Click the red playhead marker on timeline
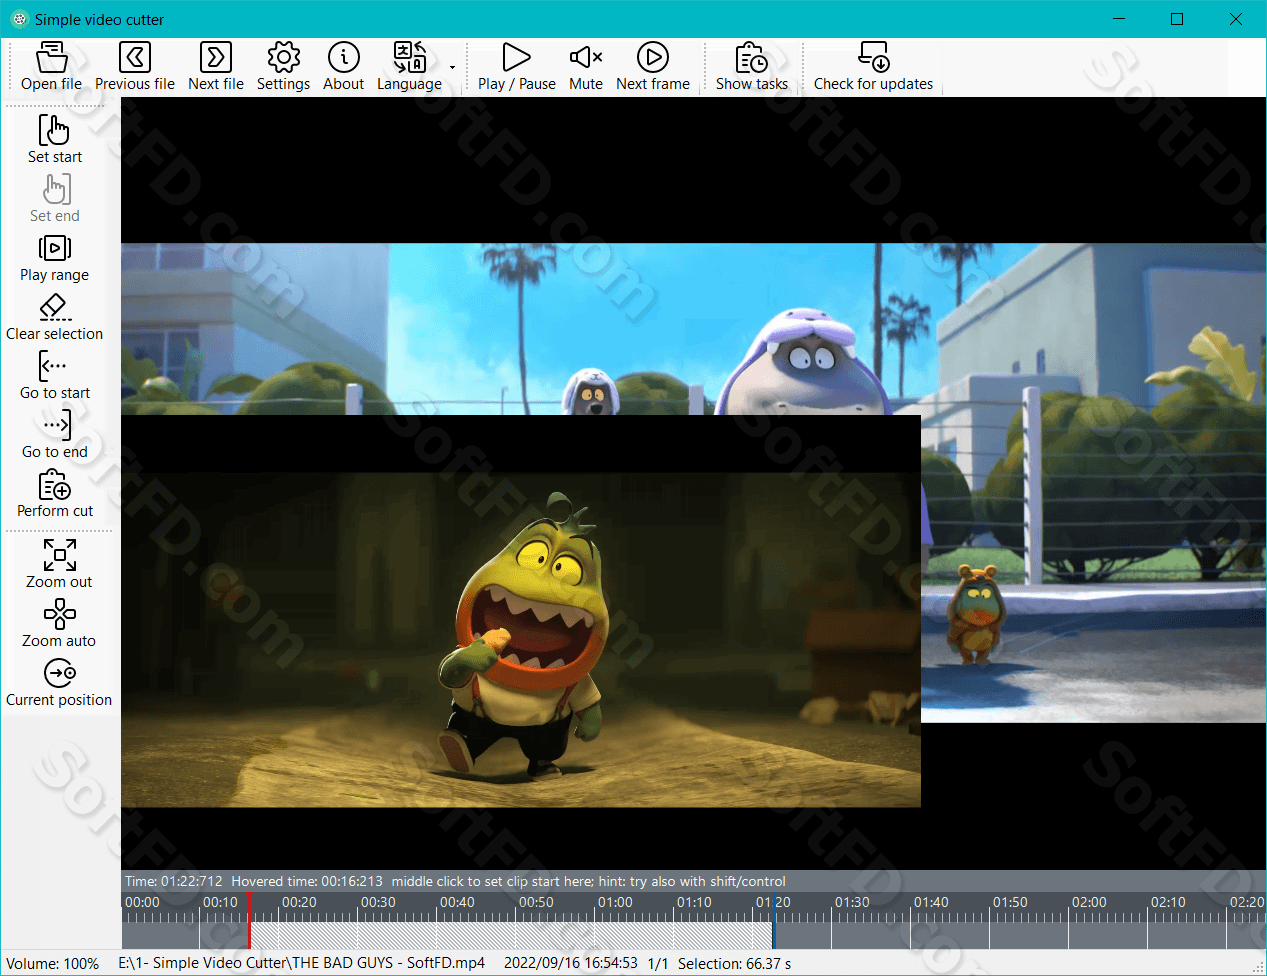 click(x=249, y=921)
